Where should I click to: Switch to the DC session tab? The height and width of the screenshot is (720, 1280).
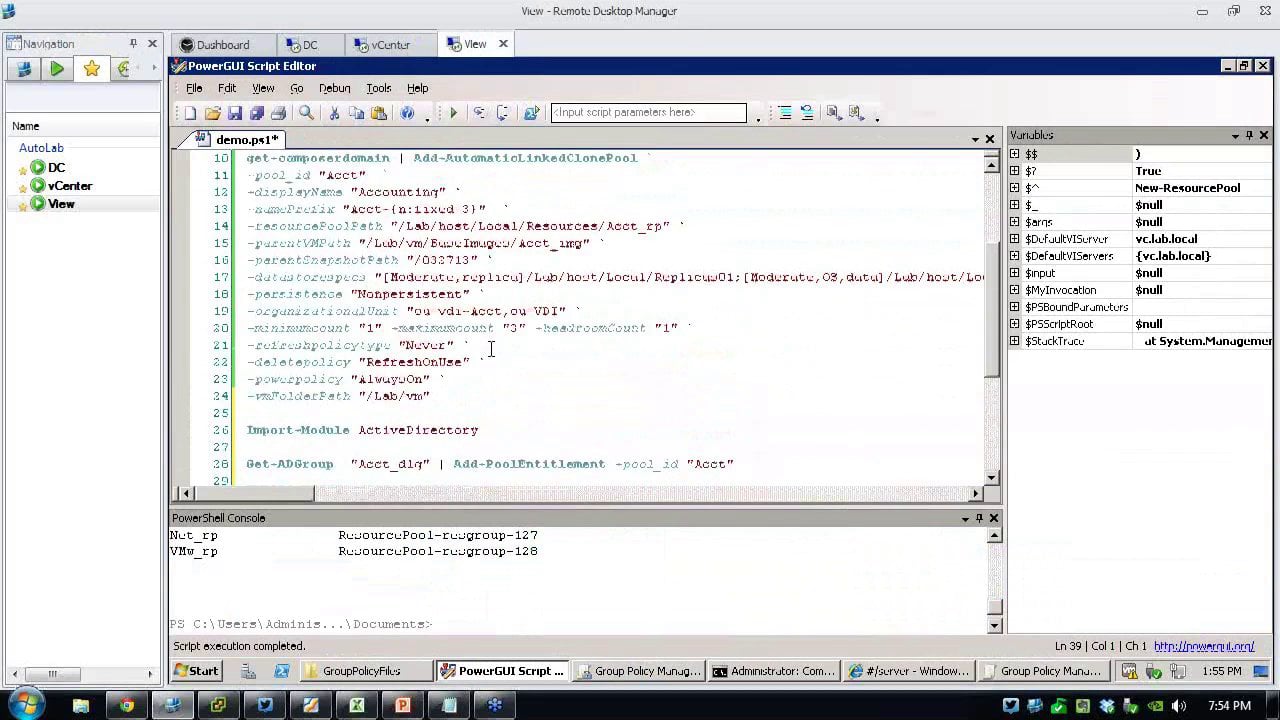click(310, 45)
